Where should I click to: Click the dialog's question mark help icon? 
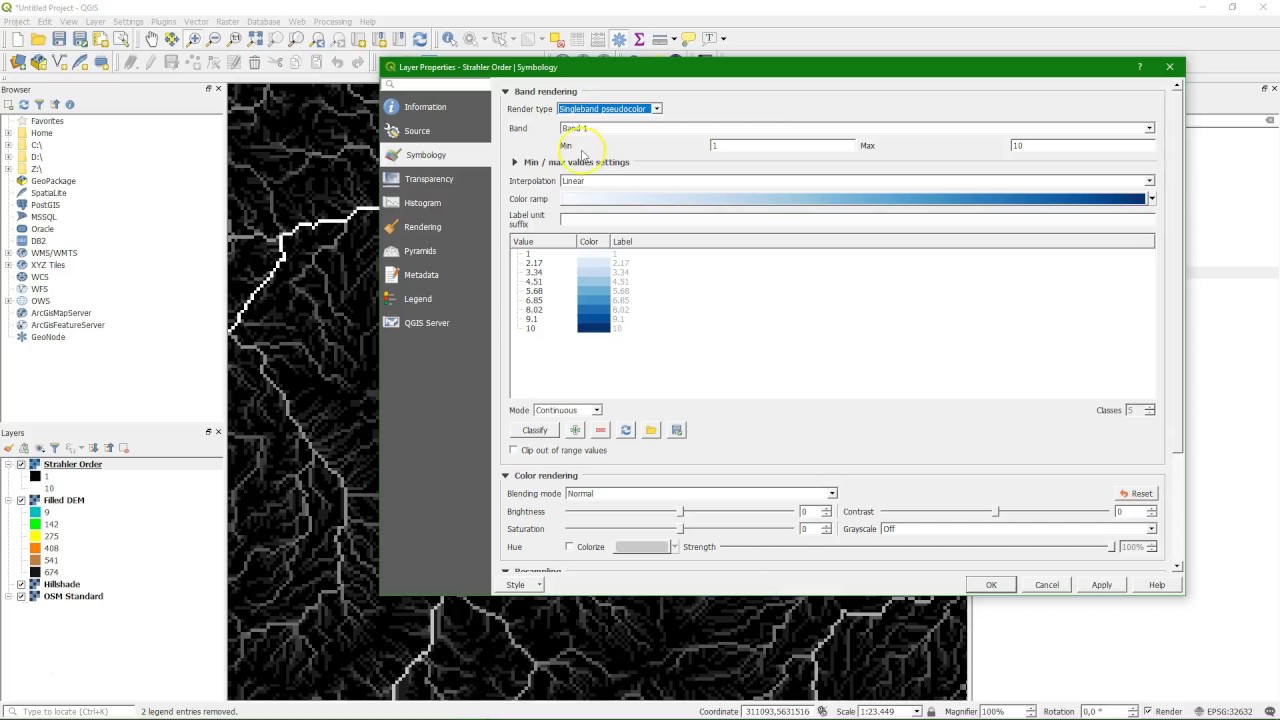[1139, 67]
